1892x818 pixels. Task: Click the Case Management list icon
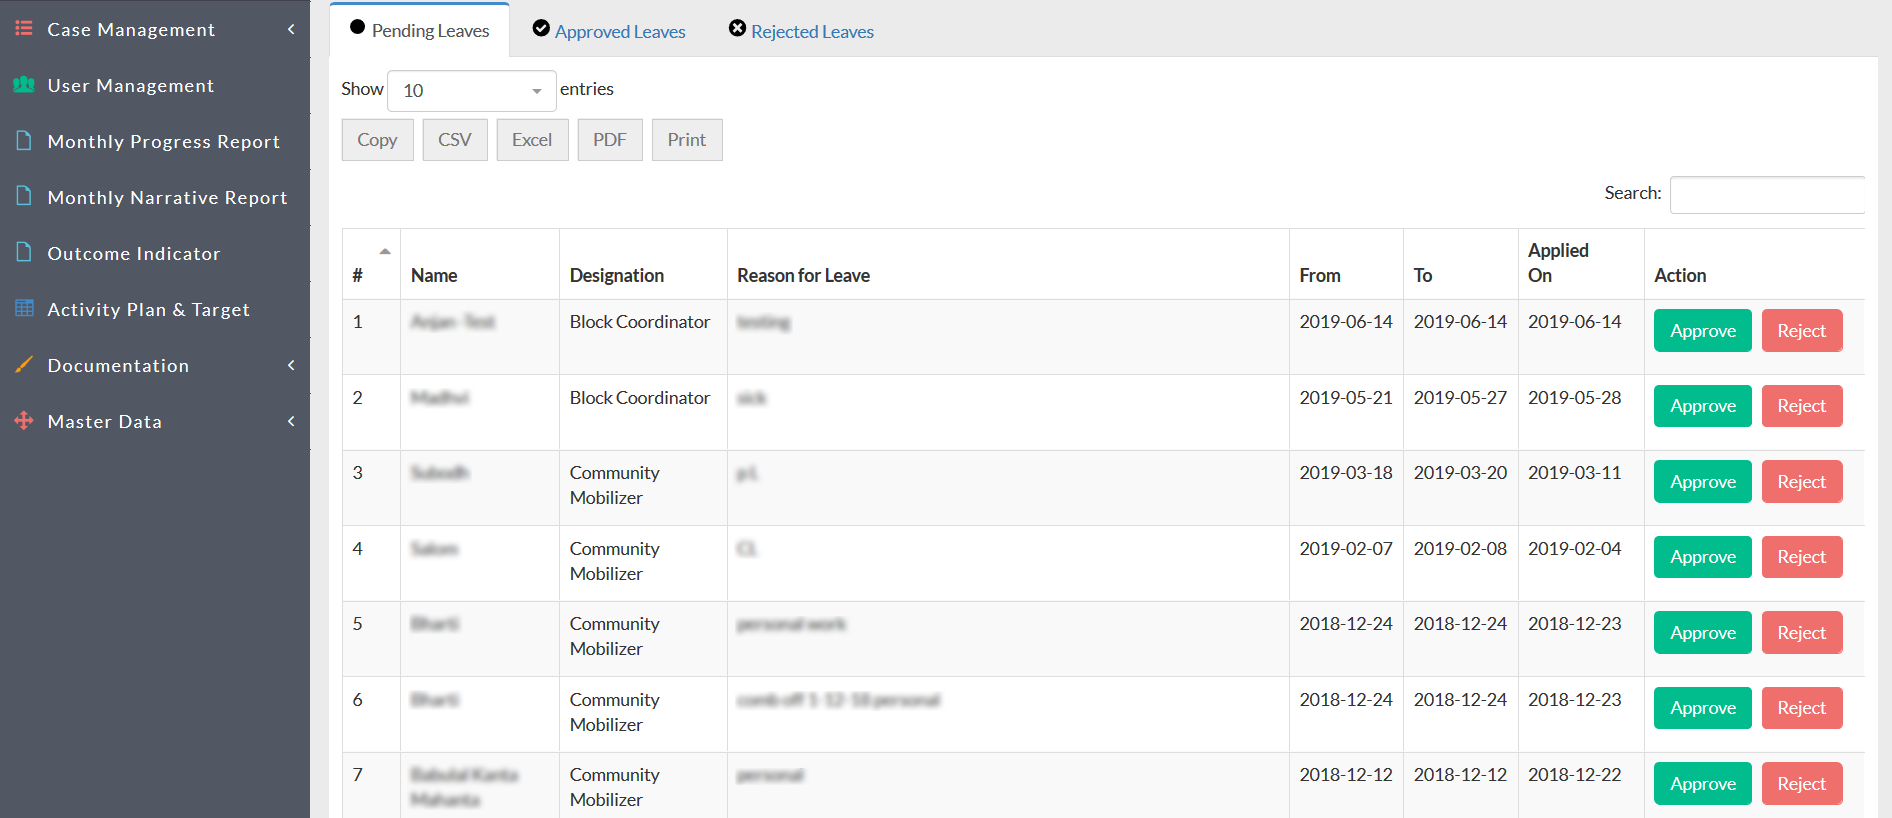tap(24, 29)
